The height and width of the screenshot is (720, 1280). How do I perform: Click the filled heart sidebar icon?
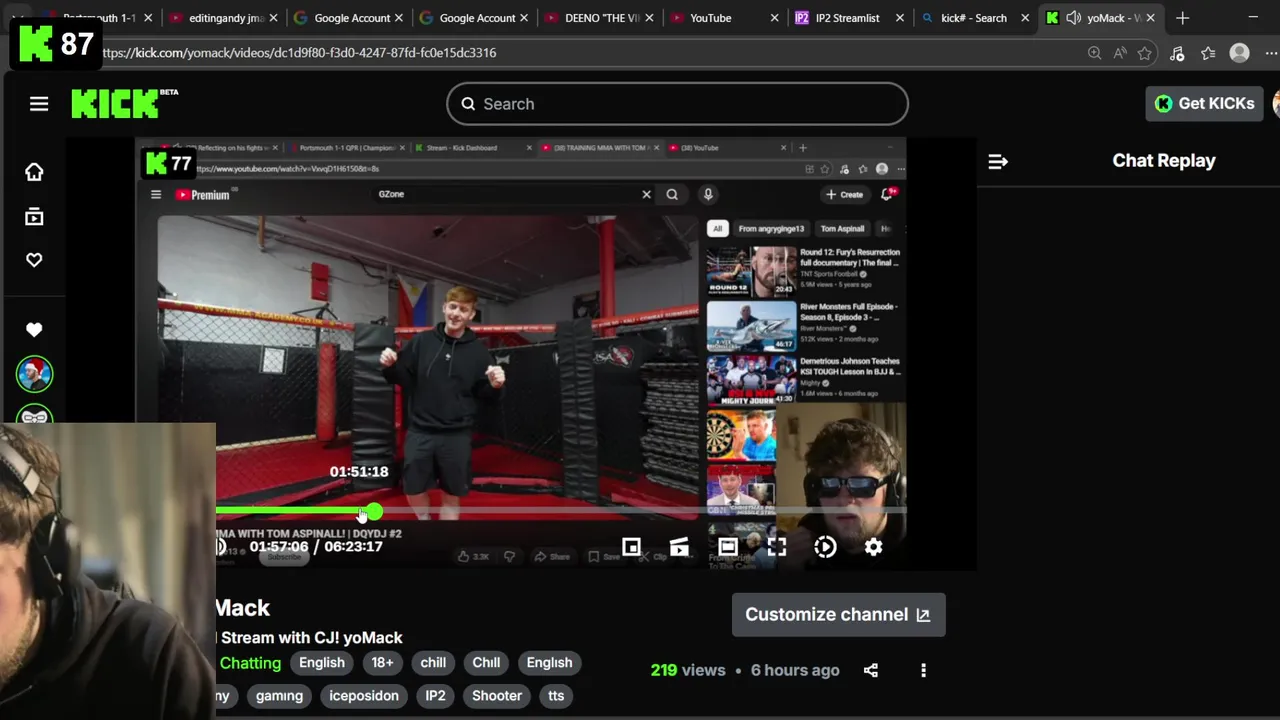tap(34, 330)
